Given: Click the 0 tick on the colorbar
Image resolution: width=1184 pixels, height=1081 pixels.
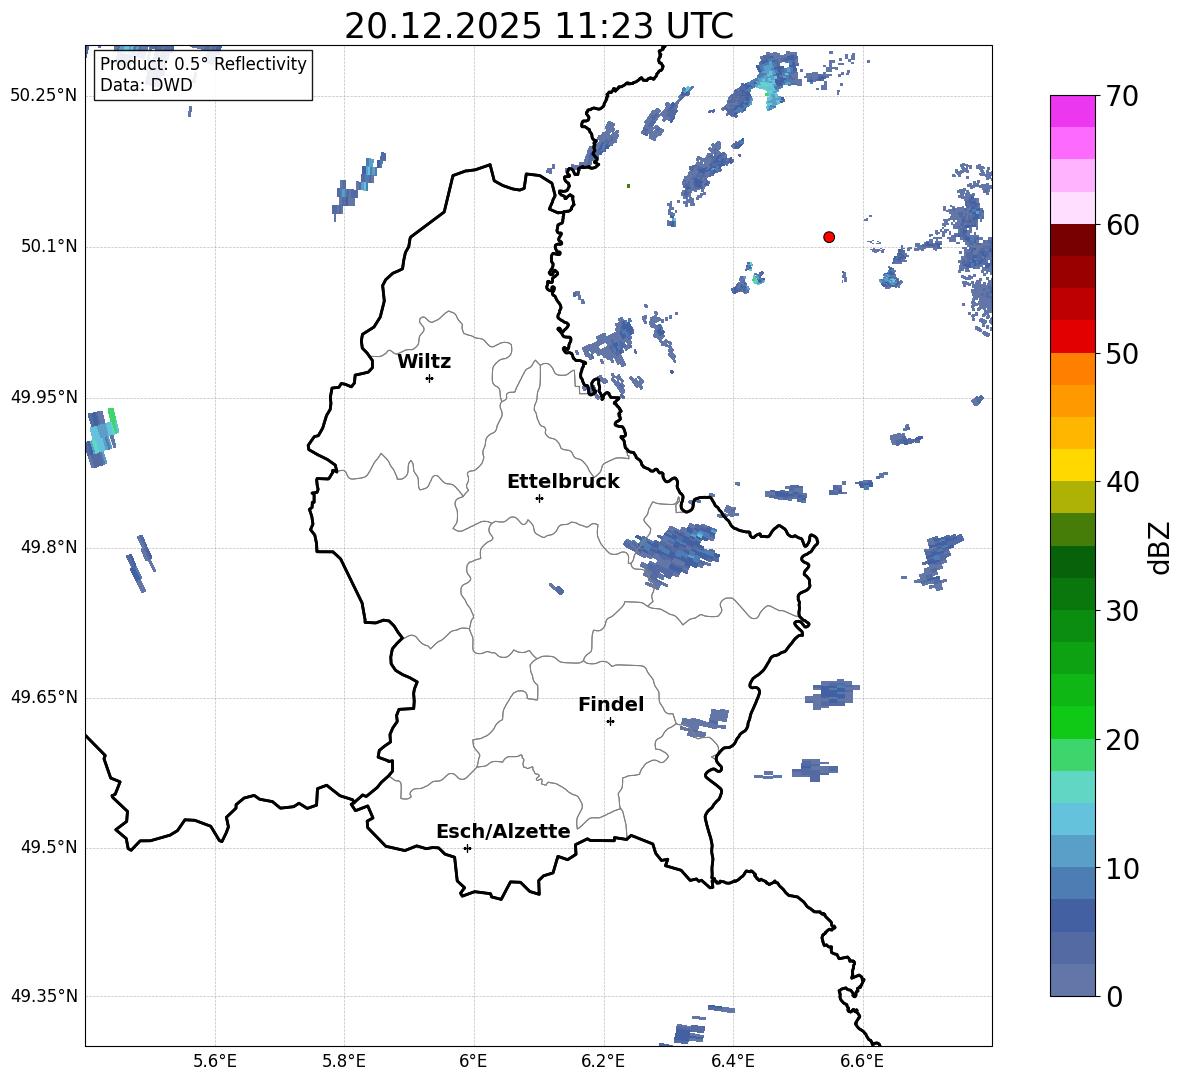Looking at the screenshot, I should coord(1114,996).
